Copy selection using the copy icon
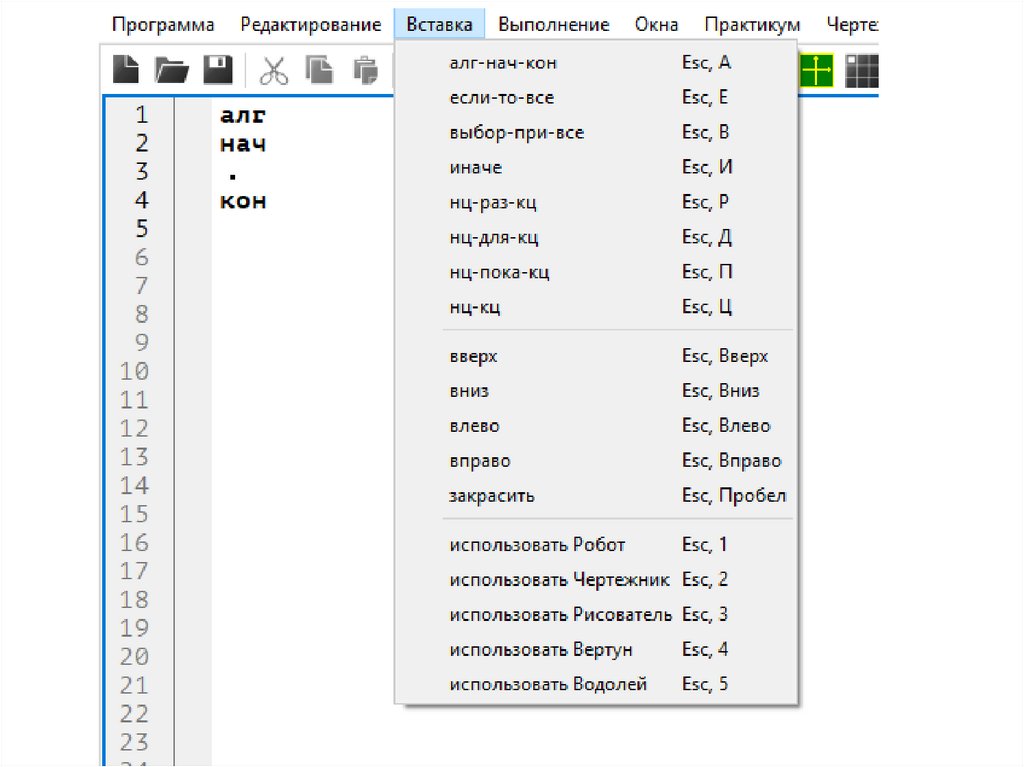The width and height of the screenshot is (1024, 767). [319, 70]
